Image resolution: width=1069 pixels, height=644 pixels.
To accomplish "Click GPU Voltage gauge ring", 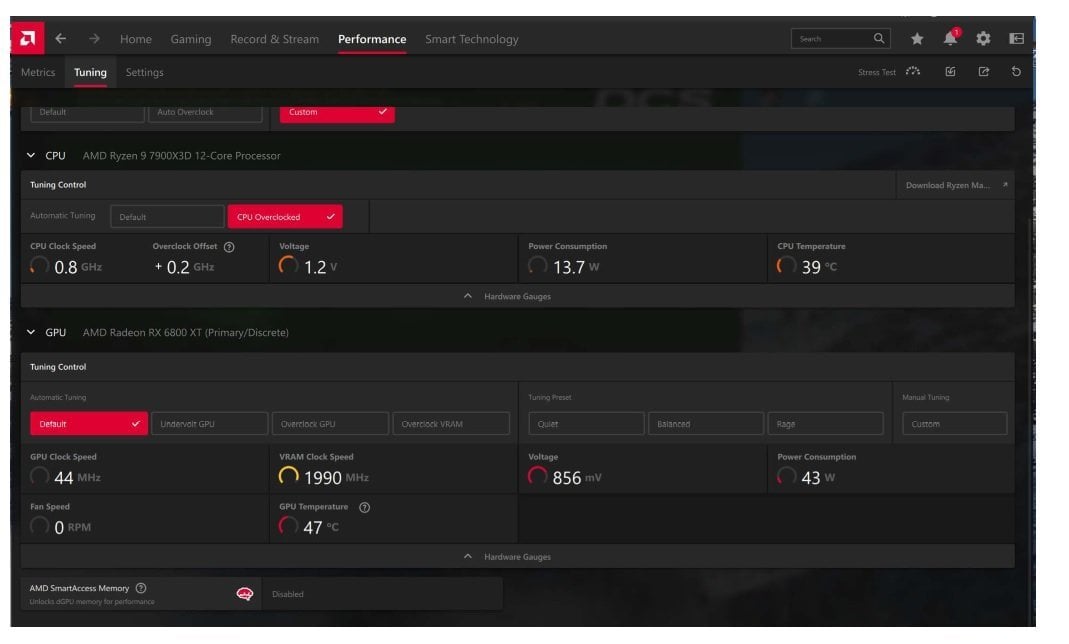I will (x=538, y=476).
